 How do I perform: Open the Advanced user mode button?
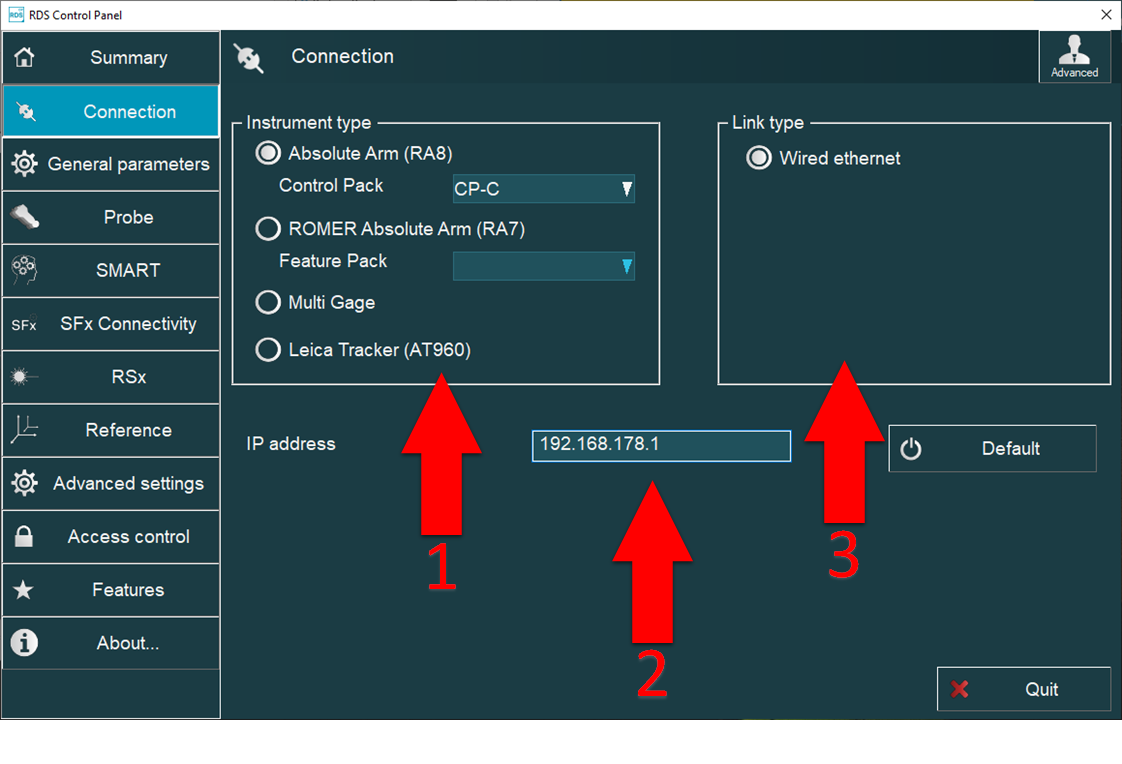[x=1074, y=56]
